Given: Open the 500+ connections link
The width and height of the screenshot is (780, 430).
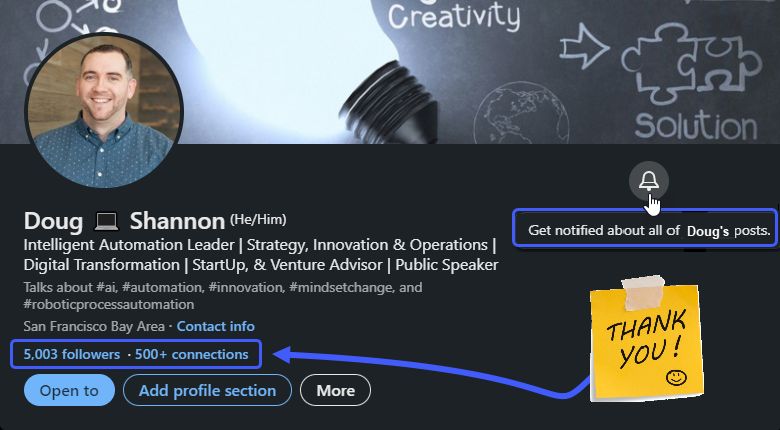Looking at the screenshot, I should coord(191,354).
